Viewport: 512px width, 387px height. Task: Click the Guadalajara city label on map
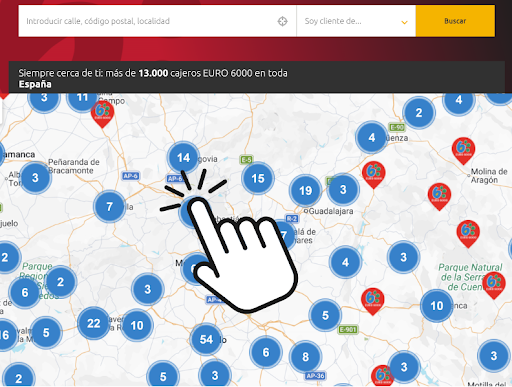point(331,211)
